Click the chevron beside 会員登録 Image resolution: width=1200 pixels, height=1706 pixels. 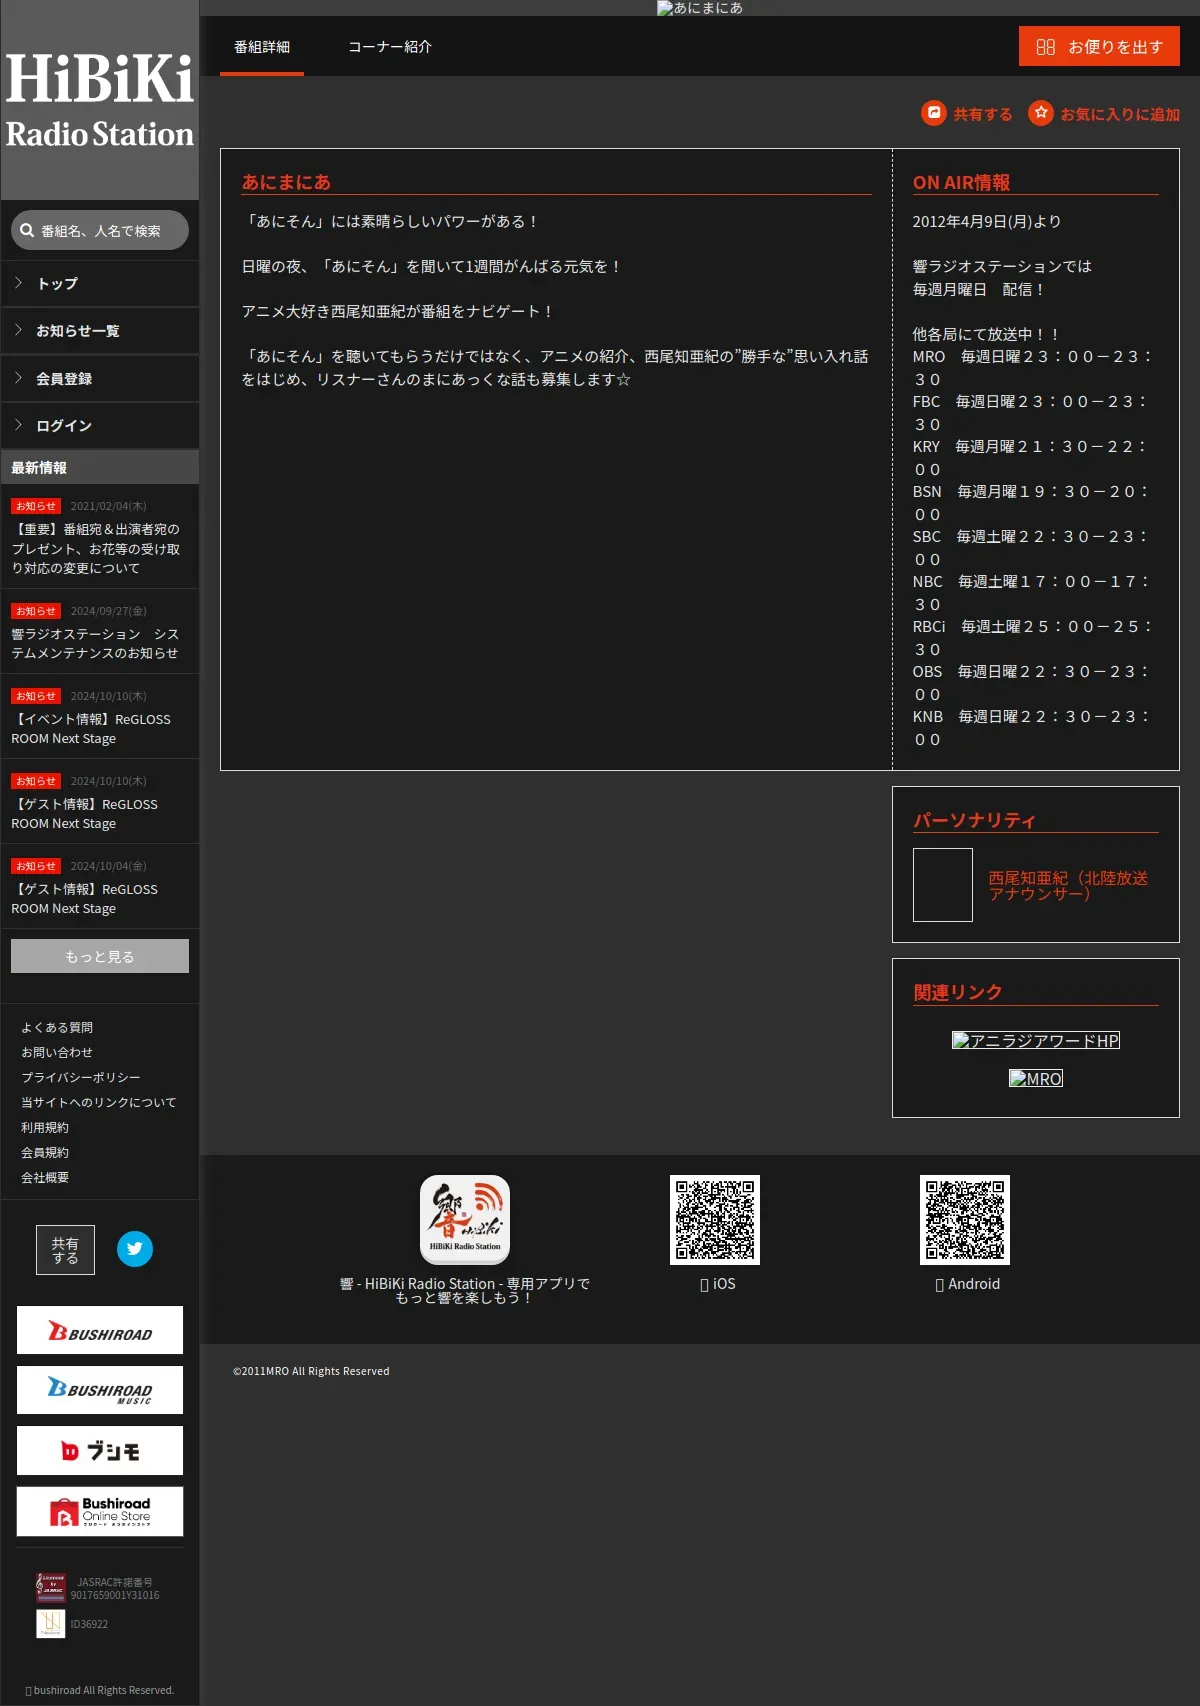(19, 378)
